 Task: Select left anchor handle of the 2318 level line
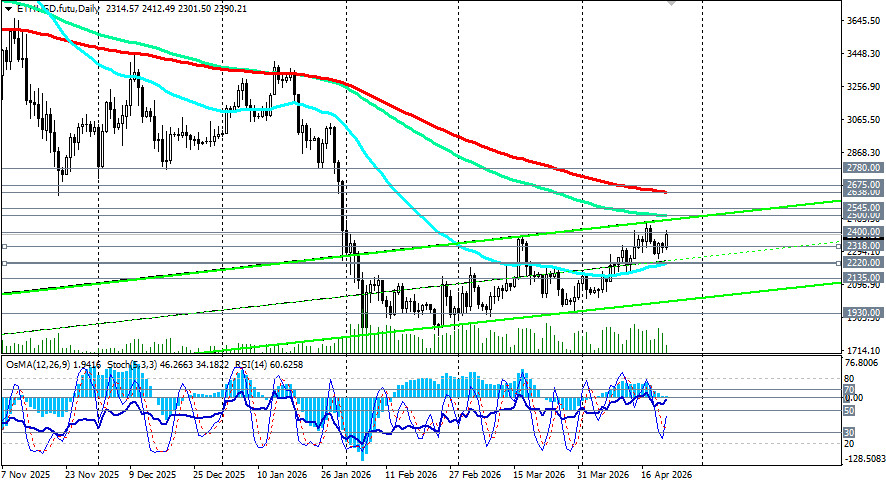click(5, 246)
